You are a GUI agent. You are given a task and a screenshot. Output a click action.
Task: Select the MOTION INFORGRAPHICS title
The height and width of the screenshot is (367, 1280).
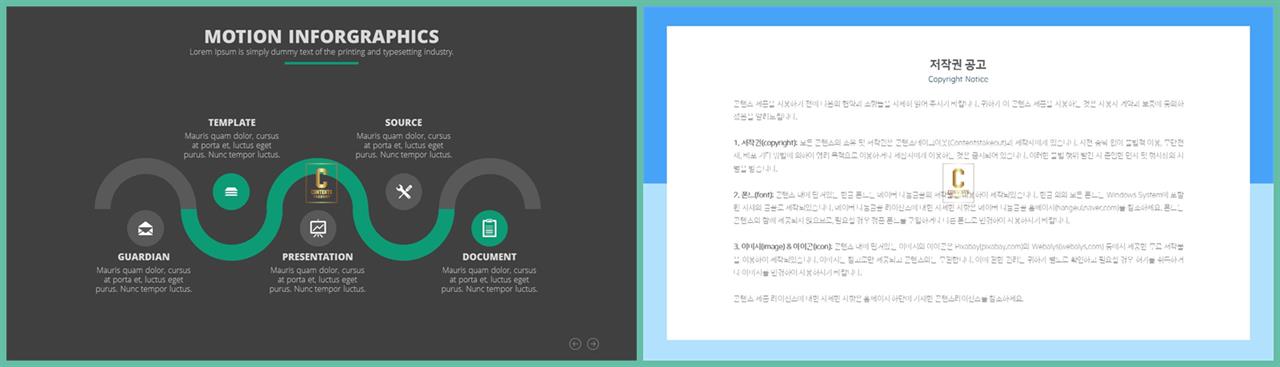tap(321, 37)
